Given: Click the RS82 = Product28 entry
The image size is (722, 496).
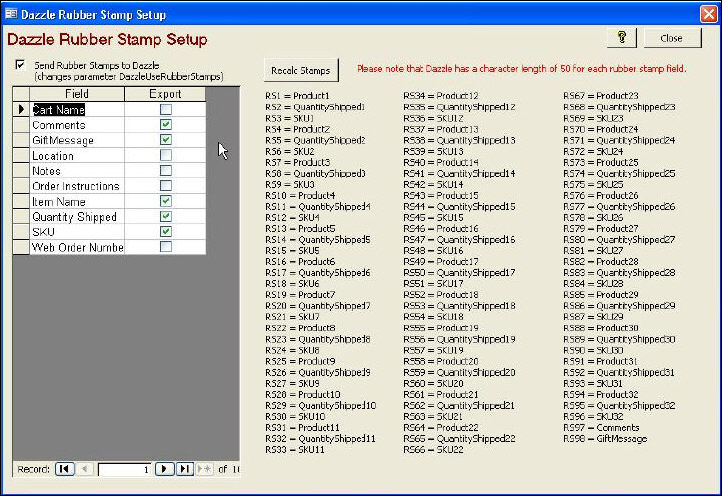Looking at the screenshot, I should click(601, 262).
